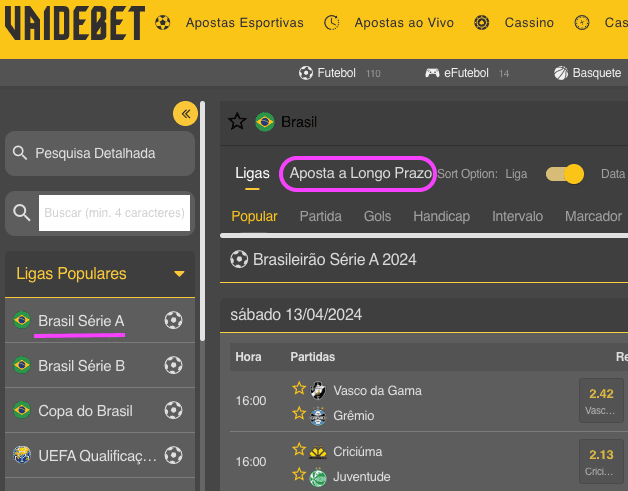This screenshot has height=491, width=628.
Task: Click the soccer ball beside Copa do Brasil
Action: [x=173, y=410]
